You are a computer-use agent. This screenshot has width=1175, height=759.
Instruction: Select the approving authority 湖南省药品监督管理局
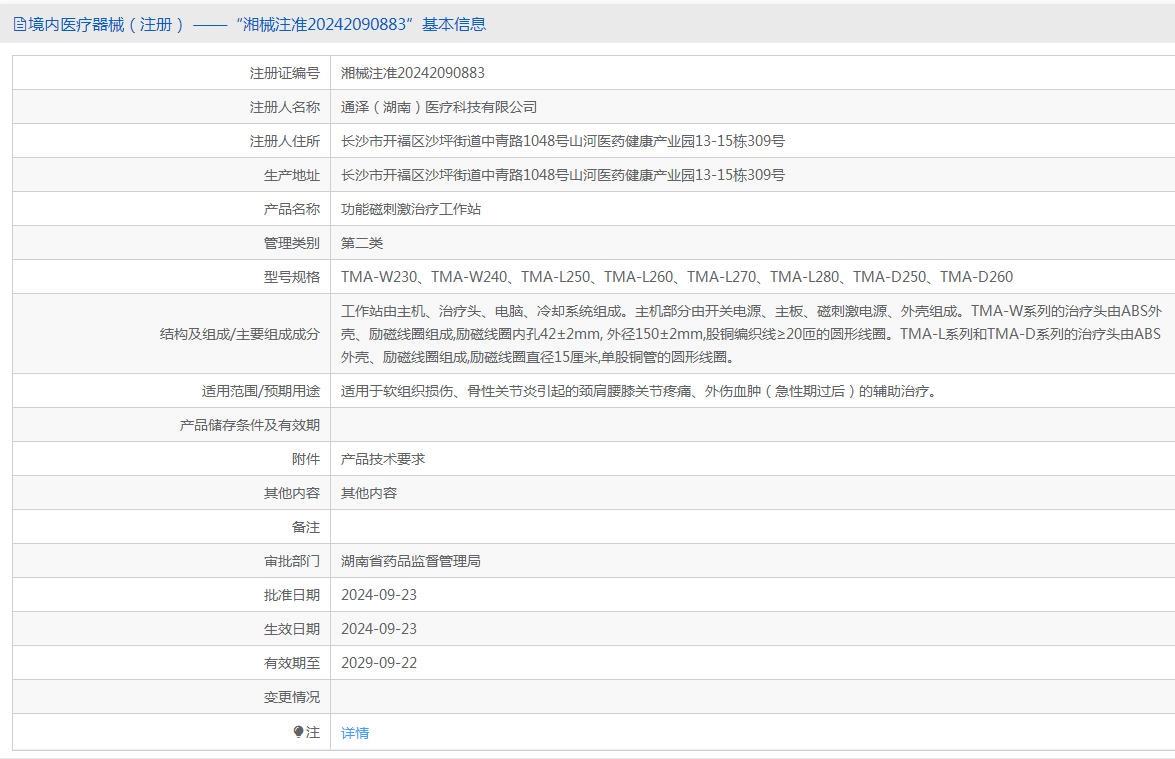point(411,561)
